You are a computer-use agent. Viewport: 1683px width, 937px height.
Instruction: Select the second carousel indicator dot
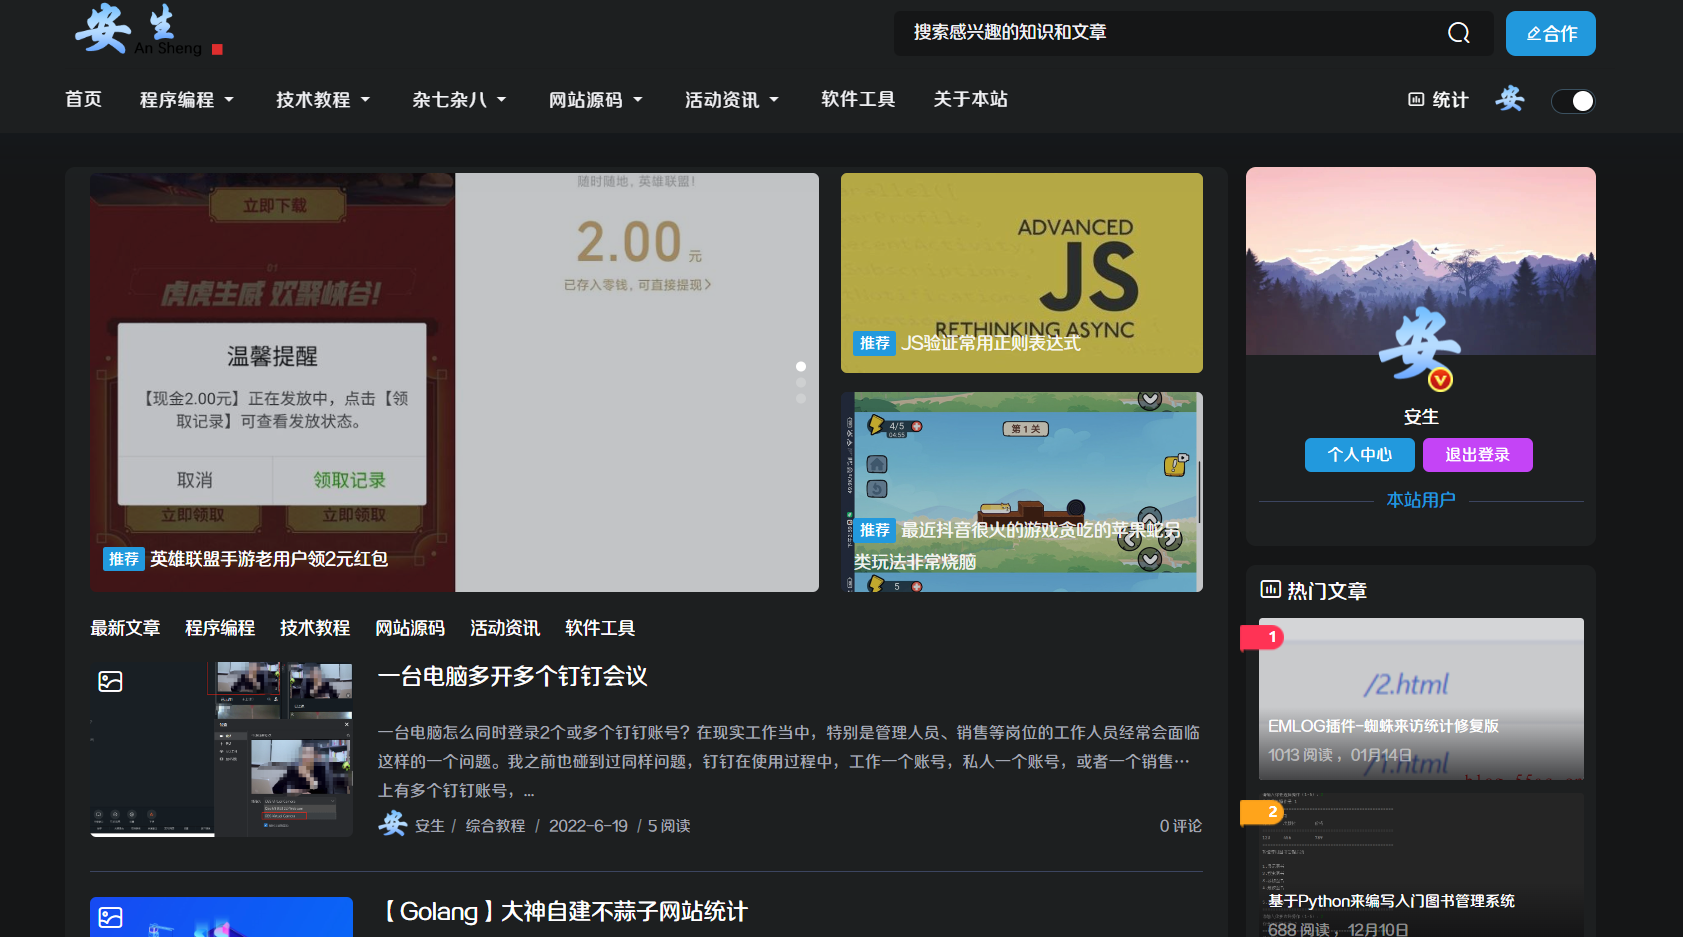(801, 383)
